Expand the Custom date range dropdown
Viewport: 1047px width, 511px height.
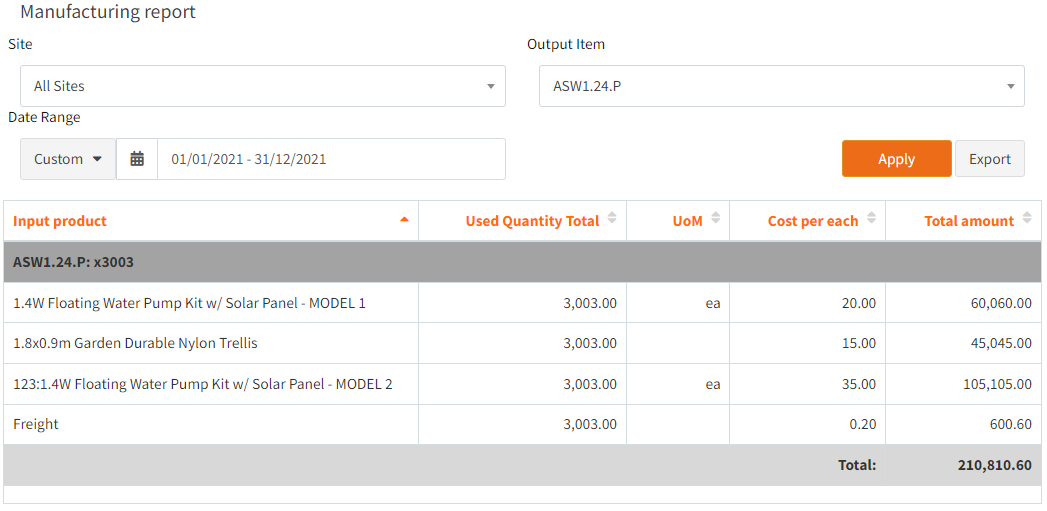tap(68, 159)
